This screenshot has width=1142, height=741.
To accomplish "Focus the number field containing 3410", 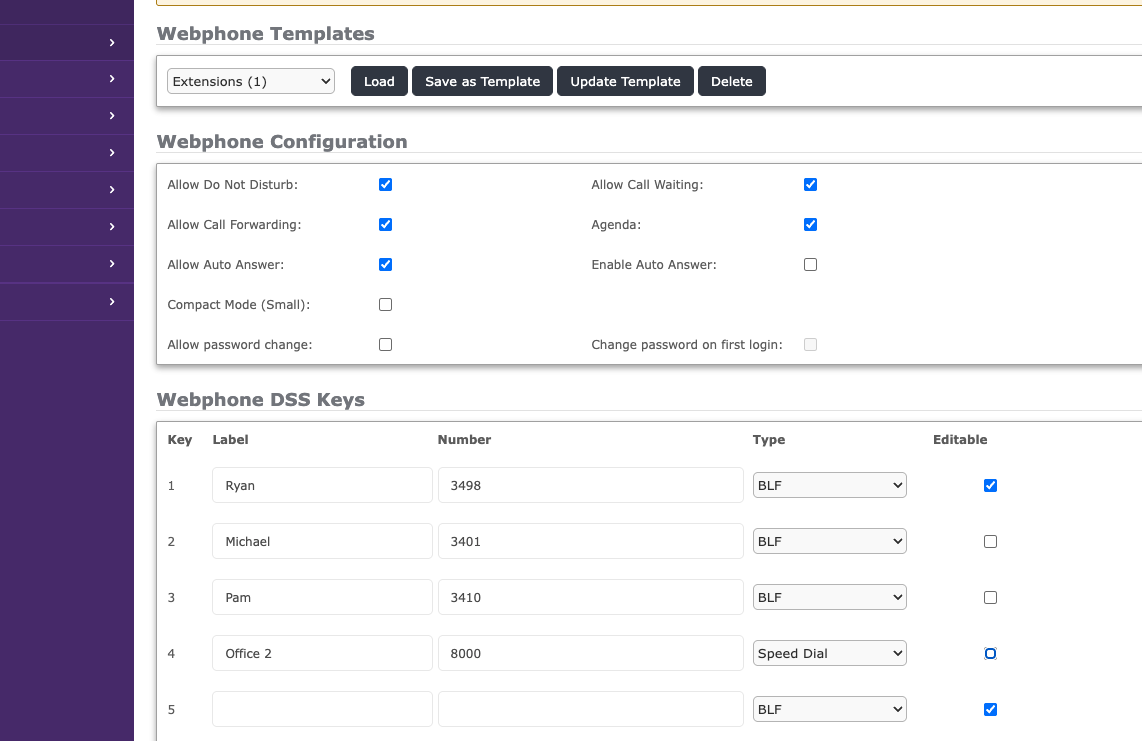I will (591, 597).
